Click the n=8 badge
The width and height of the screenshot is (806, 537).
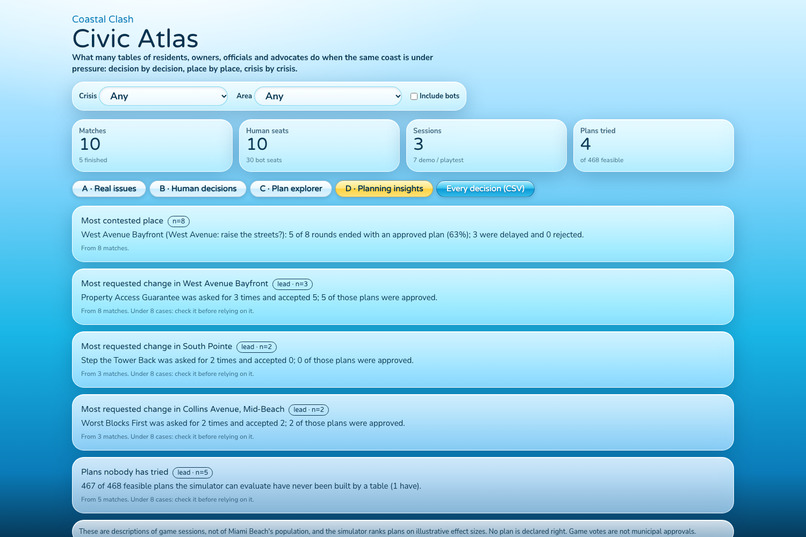click(178, 221)
